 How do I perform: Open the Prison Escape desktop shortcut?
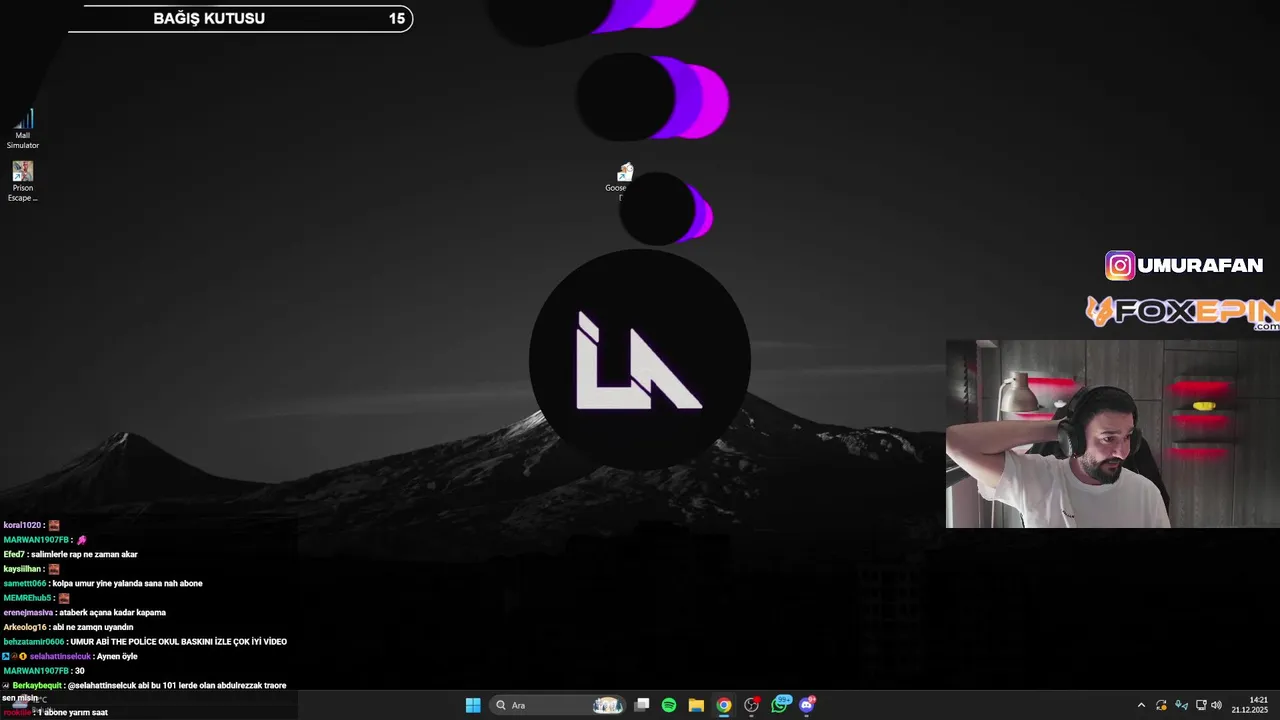pos(23,182)
